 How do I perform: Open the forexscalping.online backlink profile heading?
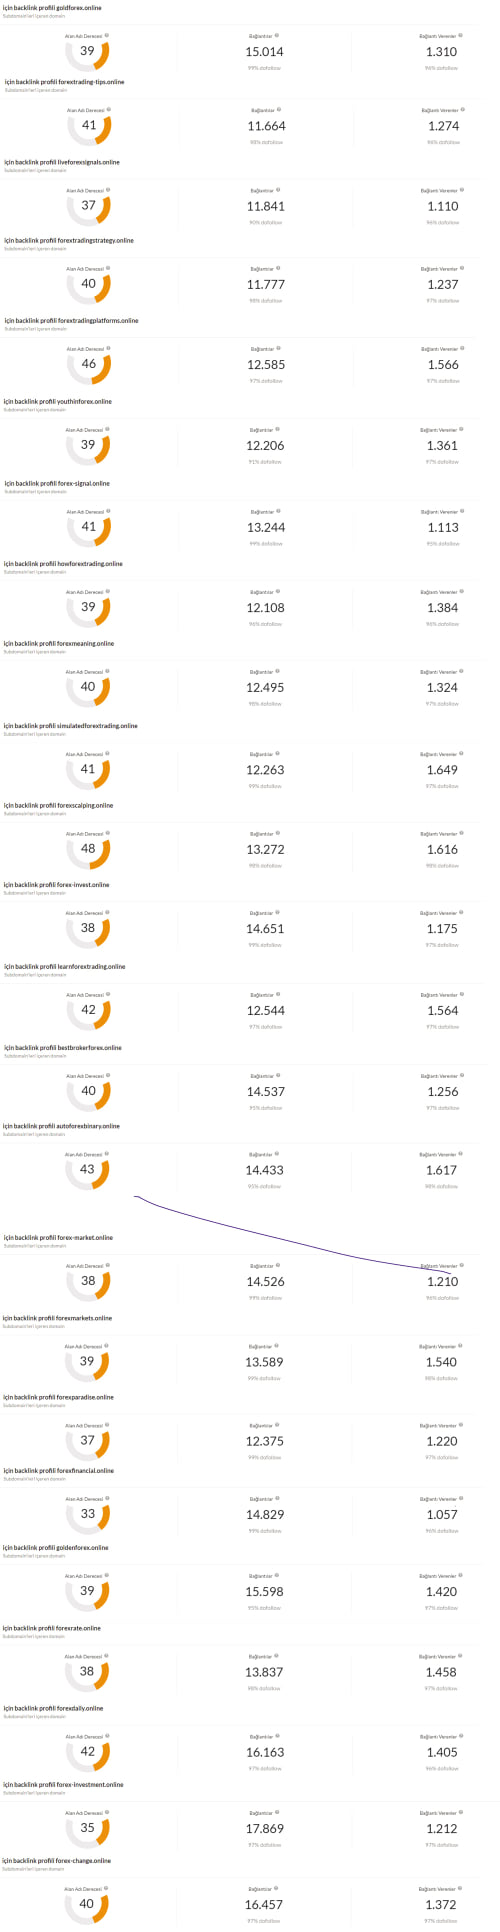pyautogui.click(x=59, y=805)
